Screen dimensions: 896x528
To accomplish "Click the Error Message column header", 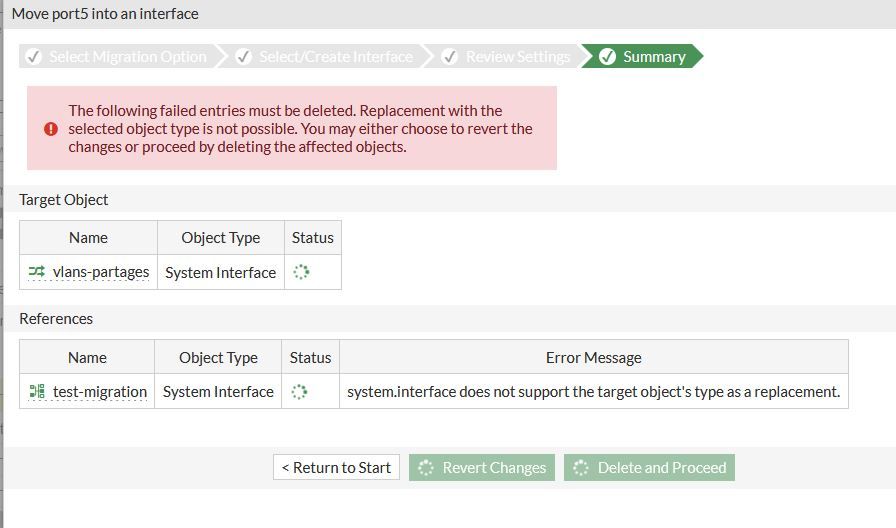I will tap(593, 358).
